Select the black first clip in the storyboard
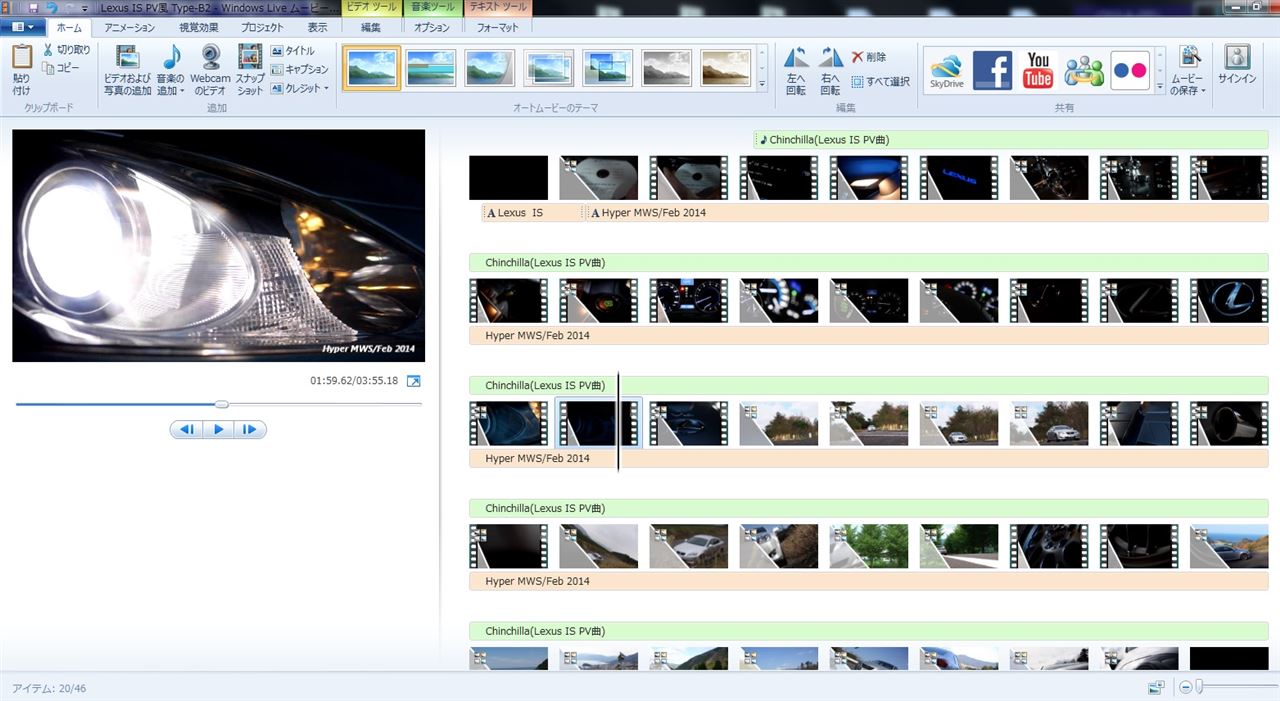 click(509, 177)
